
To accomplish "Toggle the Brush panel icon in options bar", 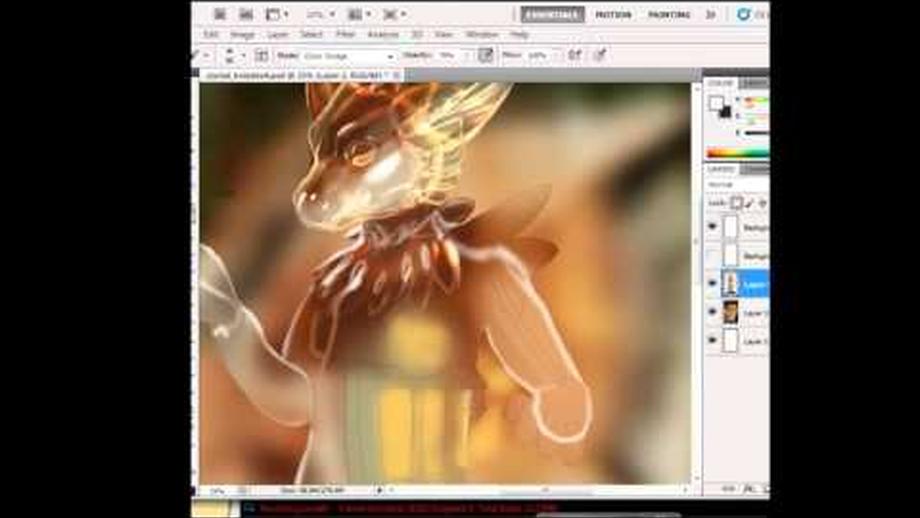I will (x=262, y=55).
